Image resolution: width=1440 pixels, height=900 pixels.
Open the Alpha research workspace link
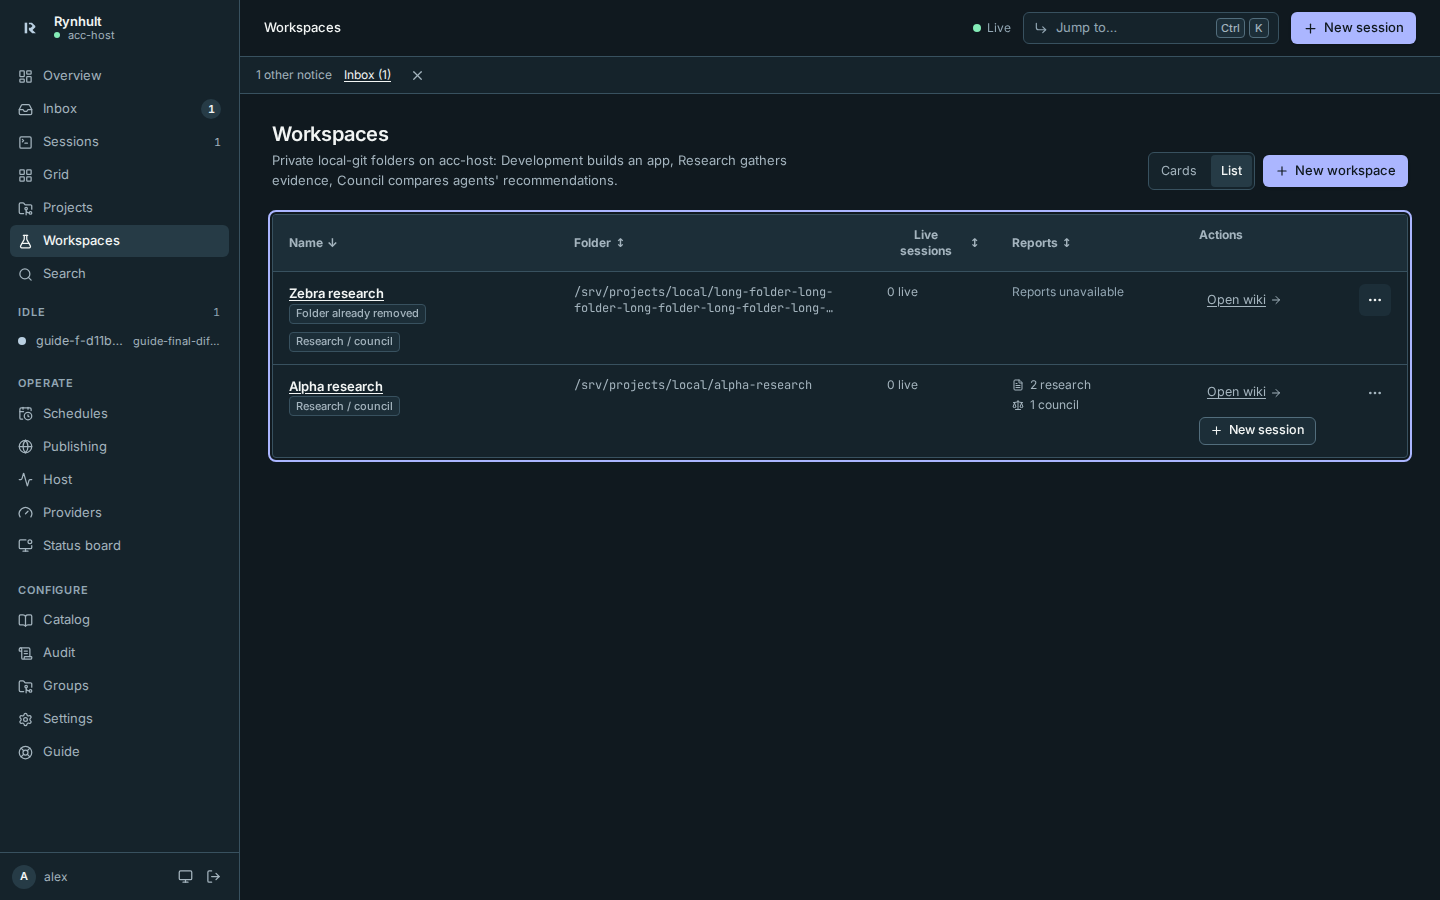click(x=336, y=387)
